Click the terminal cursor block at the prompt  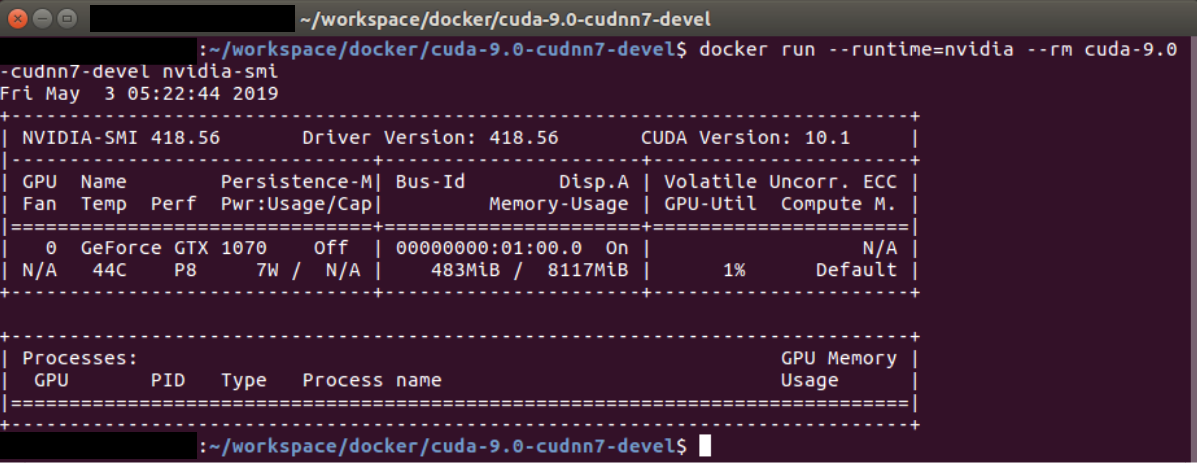click(704, 445)
